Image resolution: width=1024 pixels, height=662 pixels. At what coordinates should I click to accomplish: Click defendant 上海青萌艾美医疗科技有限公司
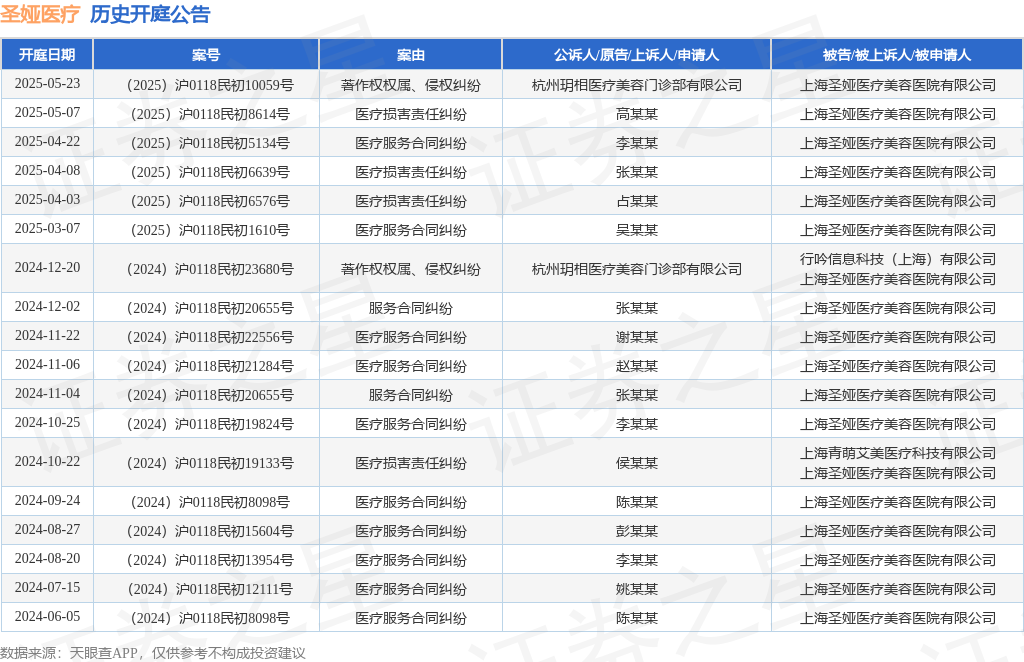point(897,453)
